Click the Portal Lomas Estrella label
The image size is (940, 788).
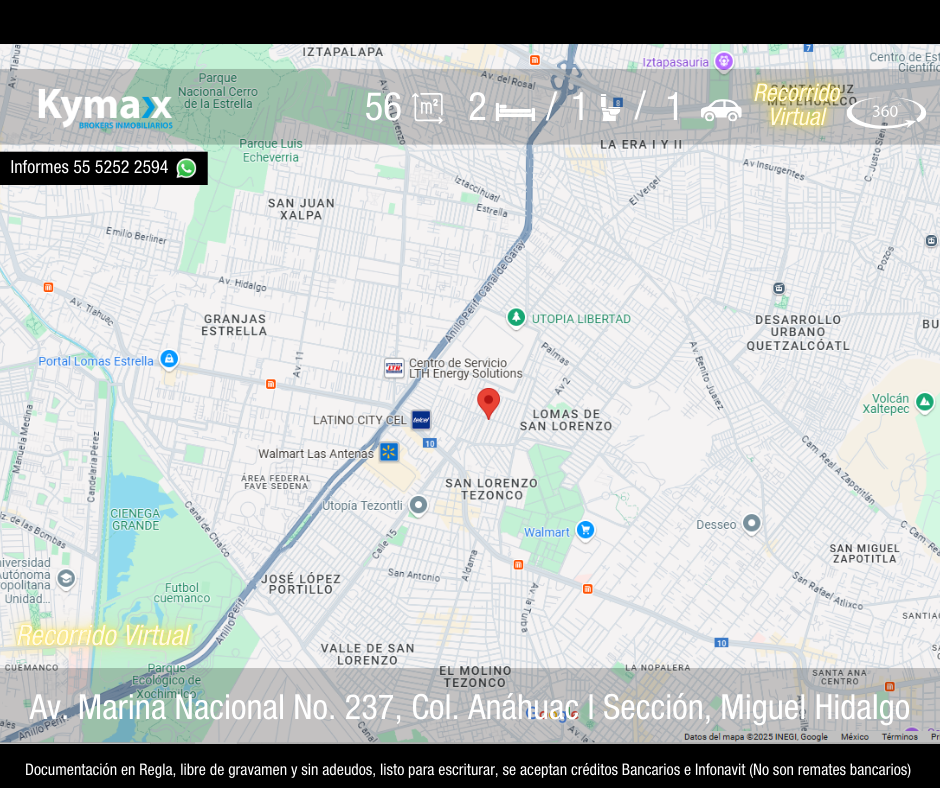[x=96, y=361]
